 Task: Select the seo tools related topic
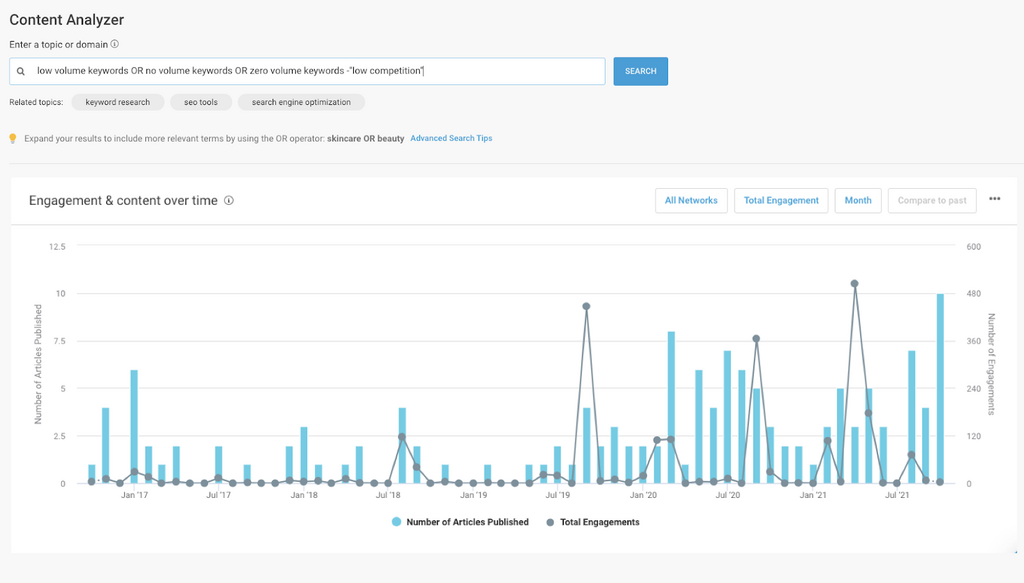point(201,102)
